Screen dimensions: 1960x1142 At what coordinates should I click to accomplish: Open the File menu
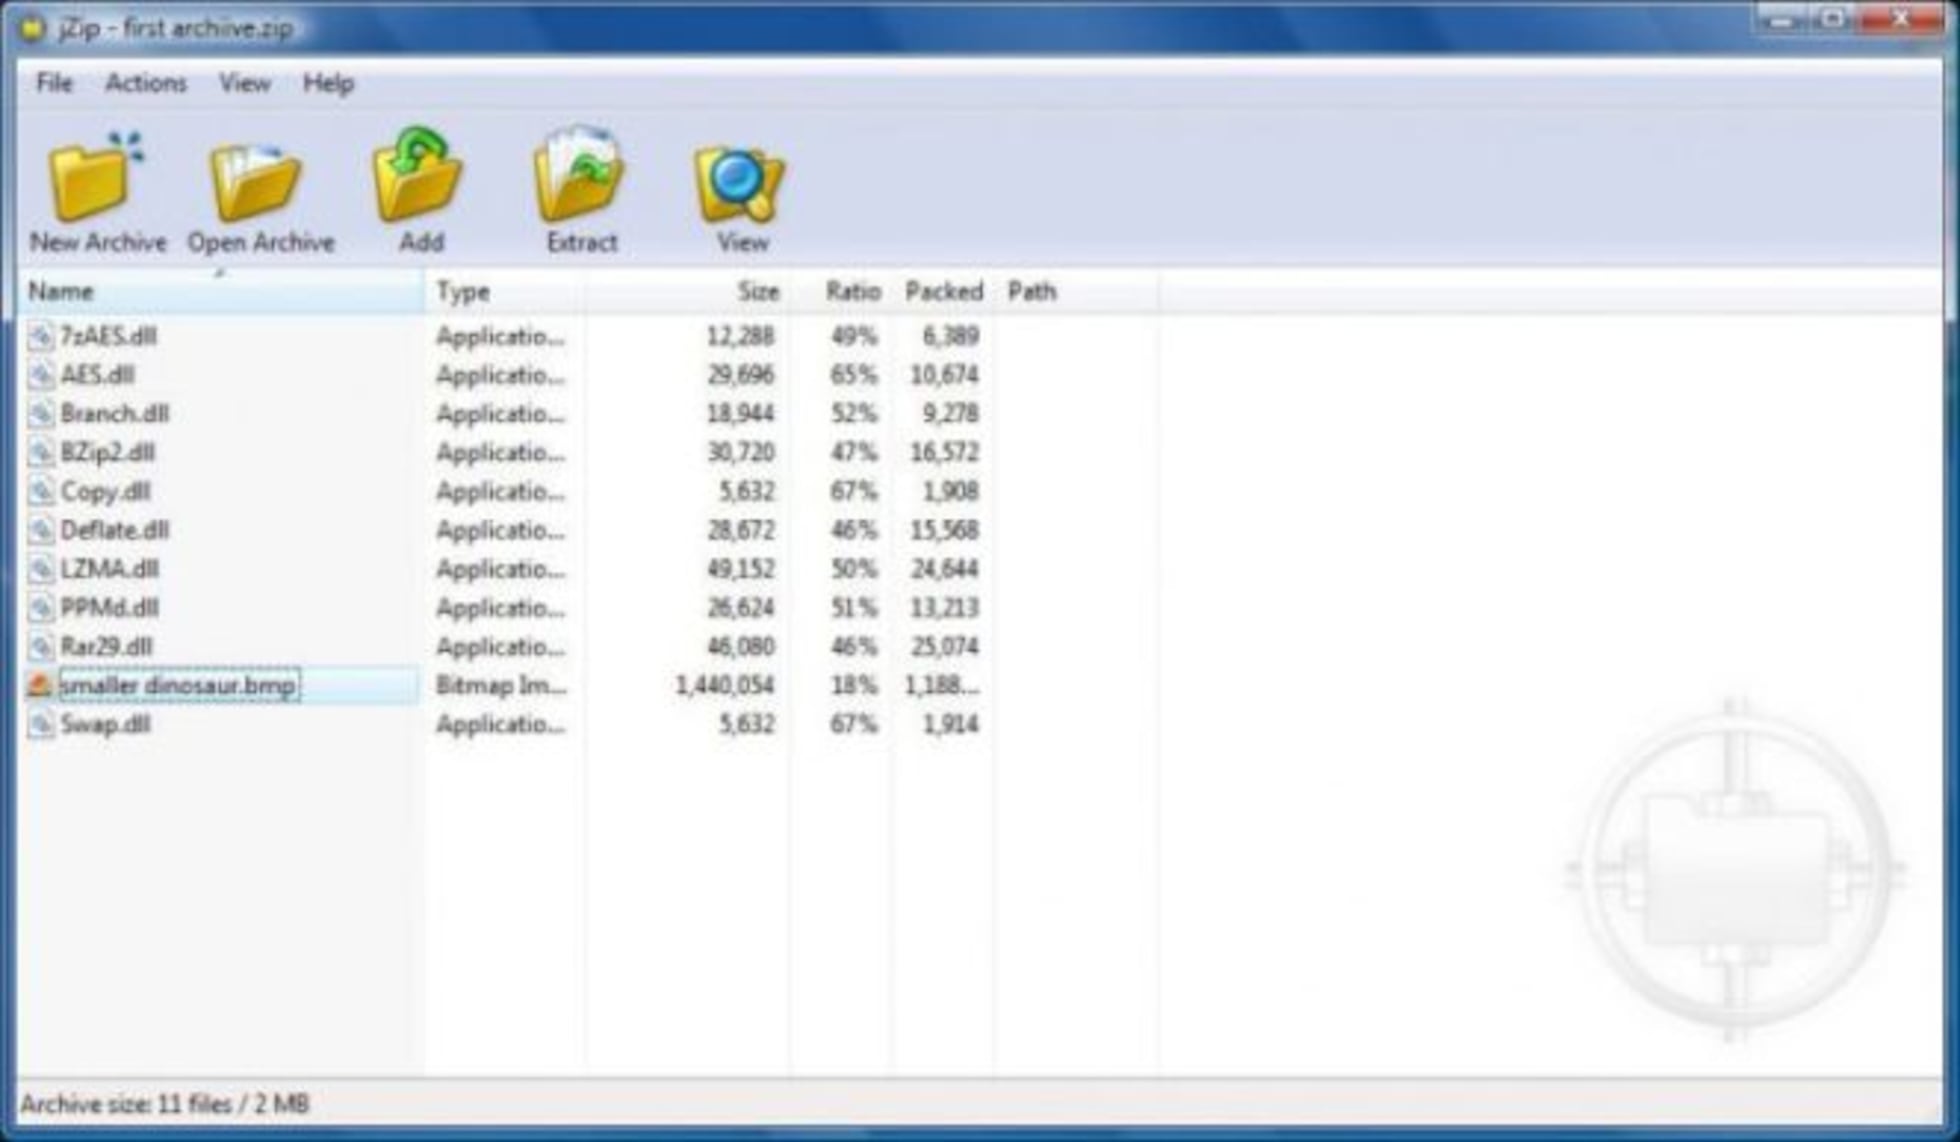[x=54, y=83]
